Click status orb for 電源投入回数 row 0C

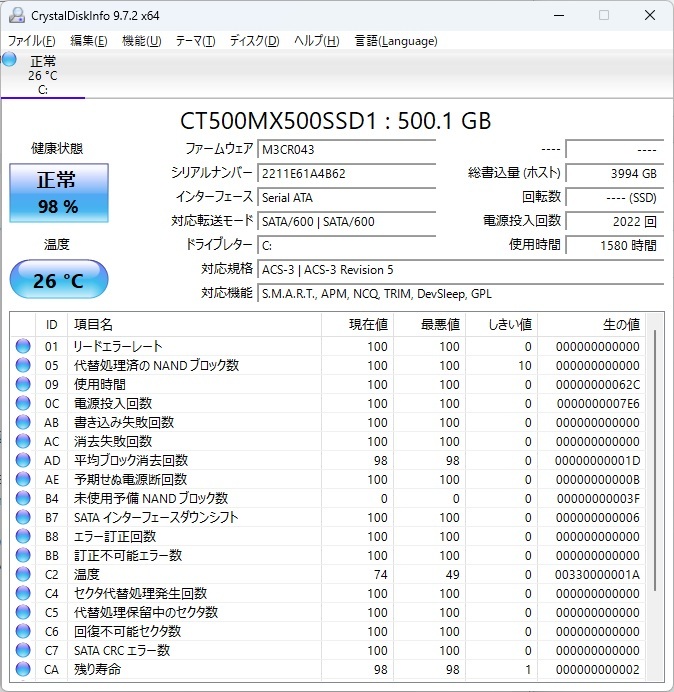(x=23, y=404)
